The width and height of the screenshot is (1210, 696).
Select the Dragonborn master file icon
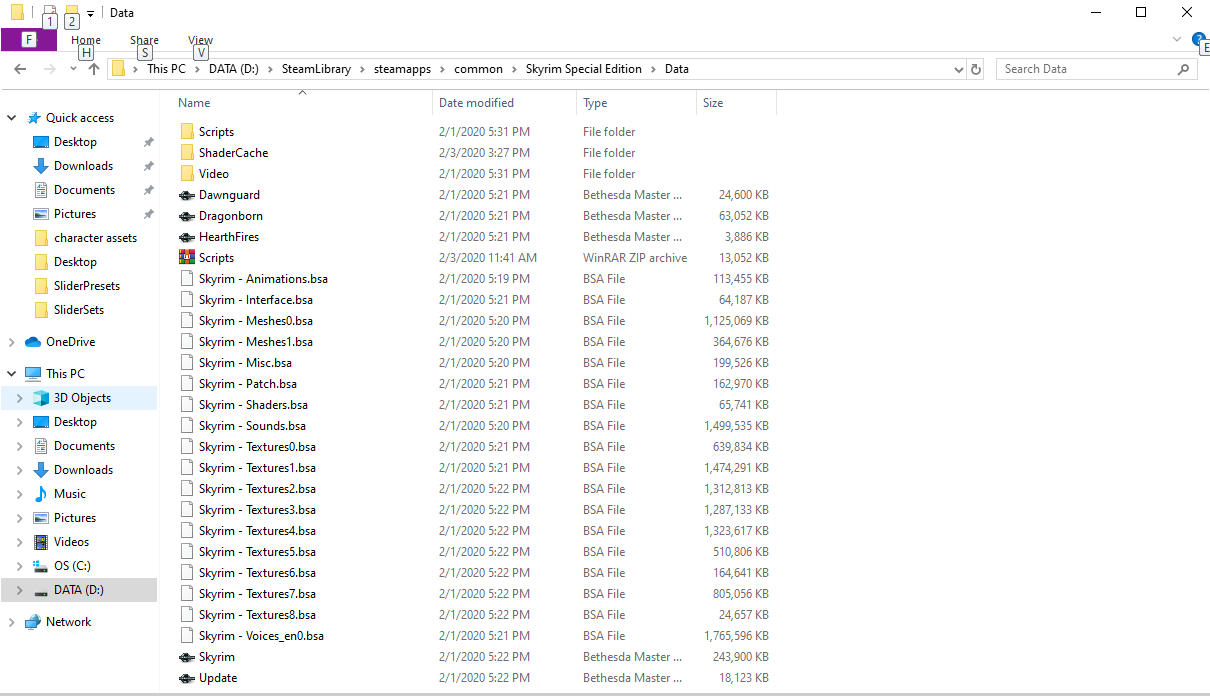[x=187, y=216]
